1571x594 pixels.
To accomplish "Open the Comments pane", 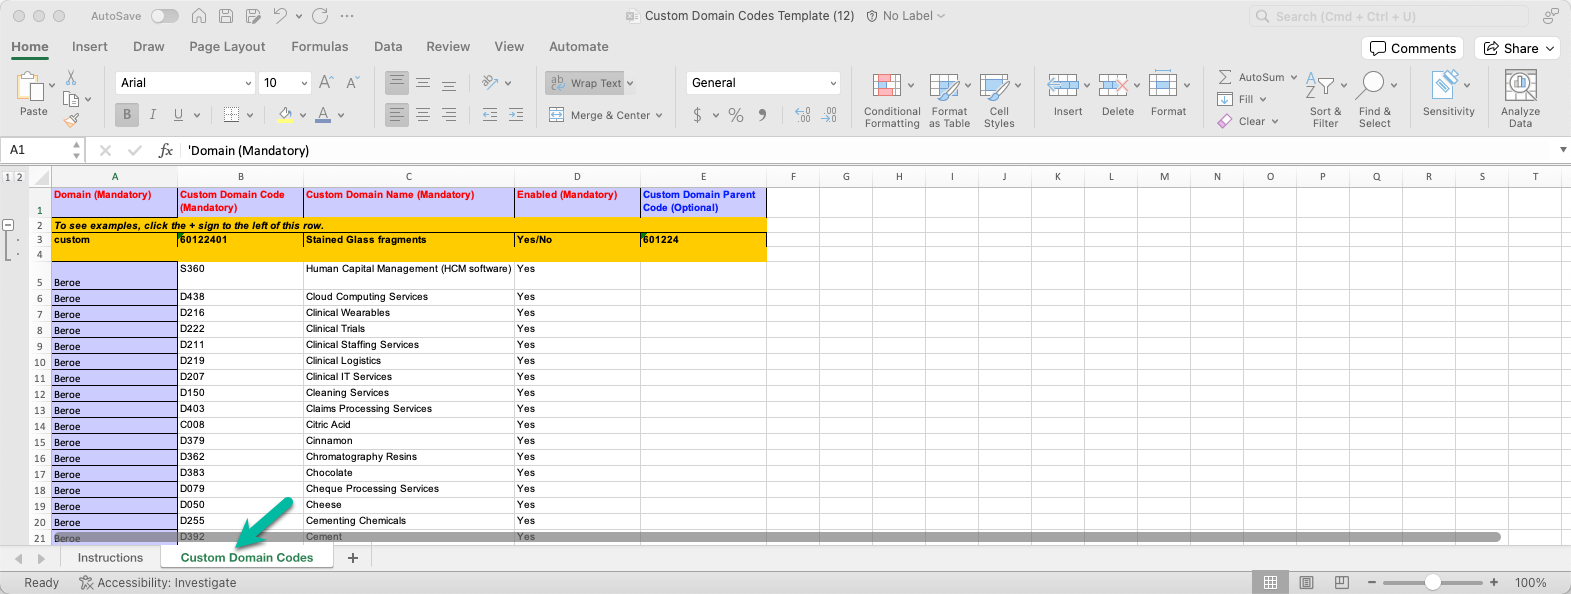I will click(1412, 48).
